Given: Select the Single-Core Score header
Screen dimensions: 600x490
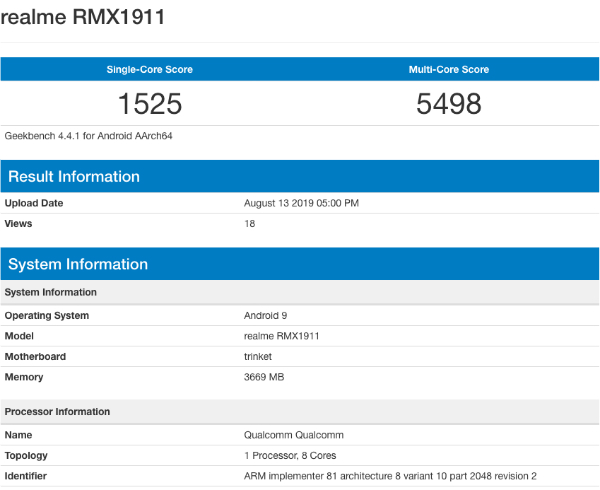Looking at the screenshot, I should click(x=150, y=70).
